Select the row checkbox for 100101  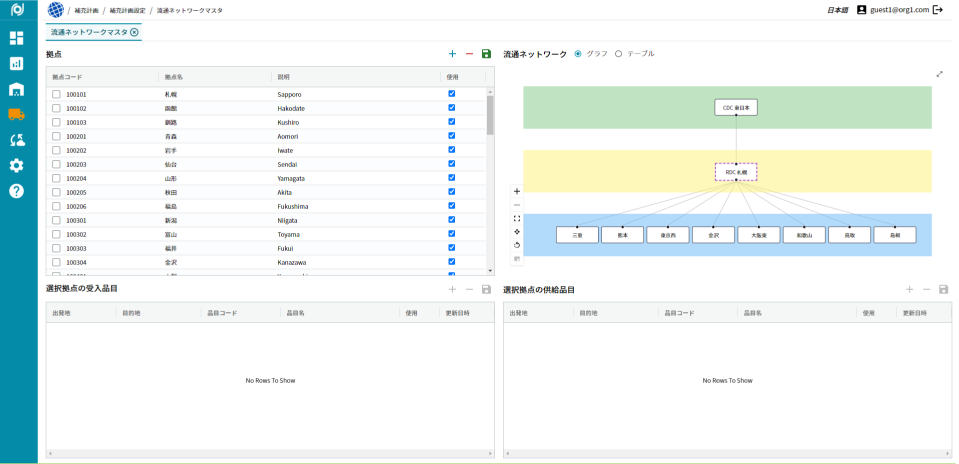[x=57, y=94]
